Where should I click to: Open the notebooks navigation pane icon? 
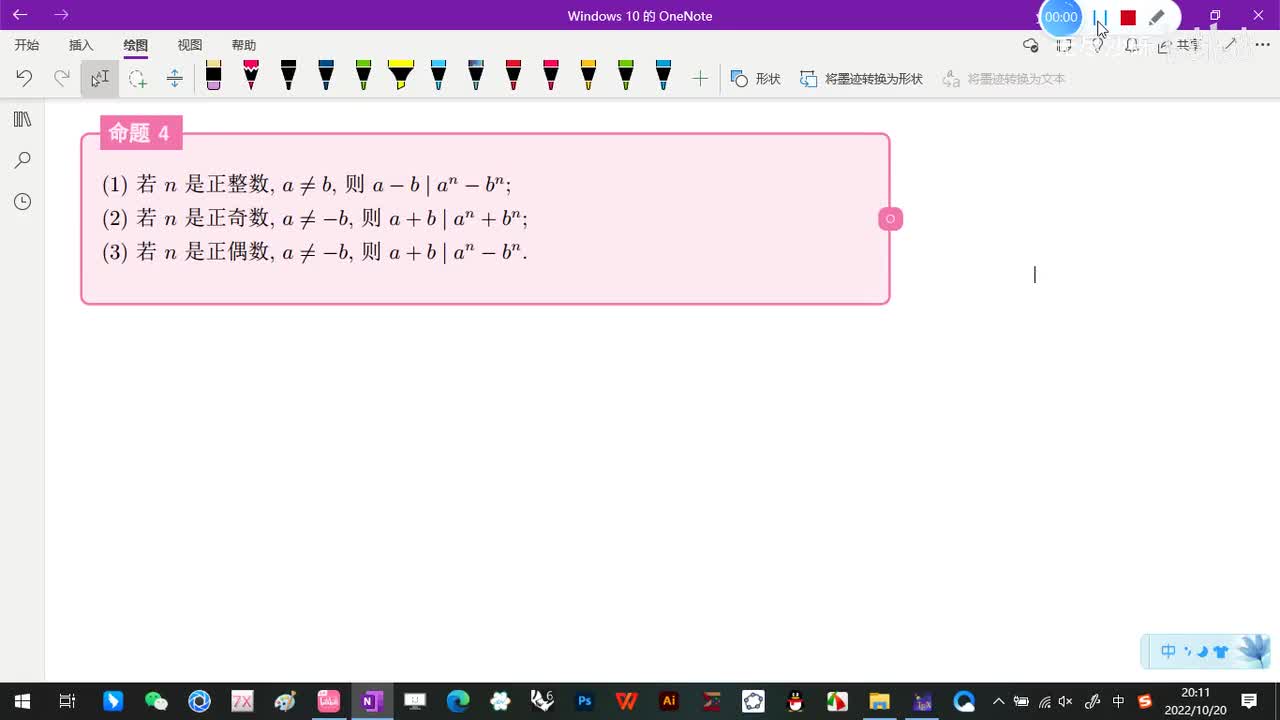(x=22, y=119)
